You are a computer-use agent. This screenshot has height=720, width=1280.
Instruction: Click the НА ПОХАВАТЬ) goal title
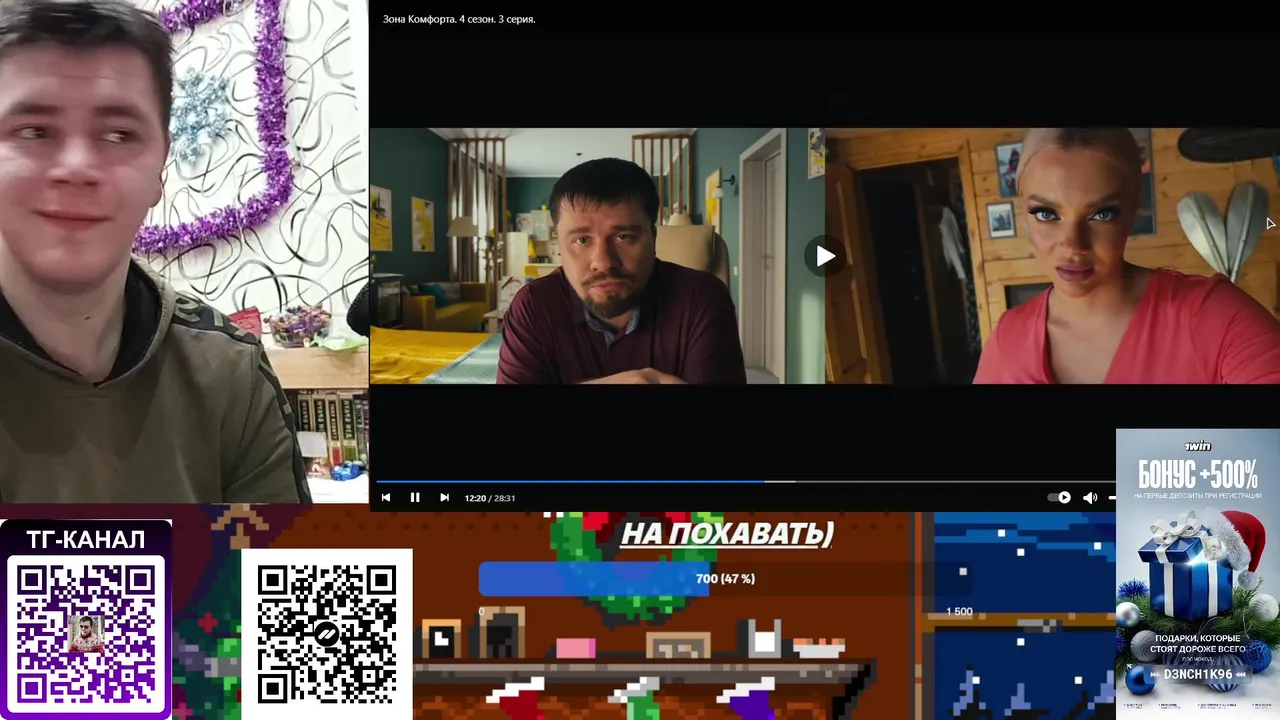point(727,534)
